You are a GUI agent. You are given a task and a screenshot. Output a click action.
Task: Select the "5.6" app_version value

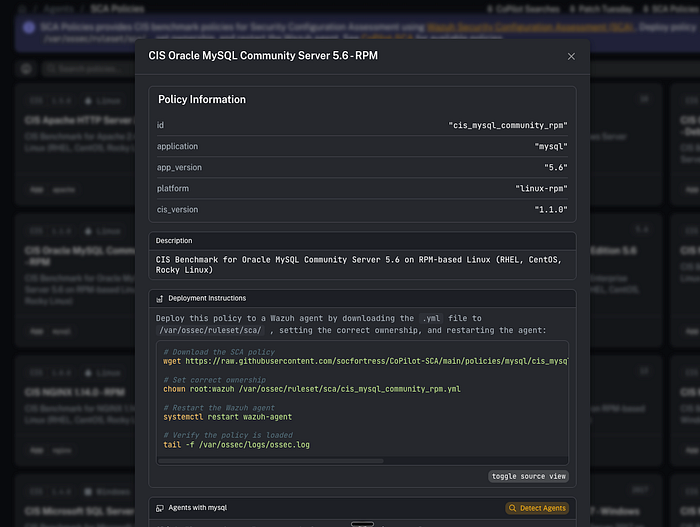coord(555,167)
